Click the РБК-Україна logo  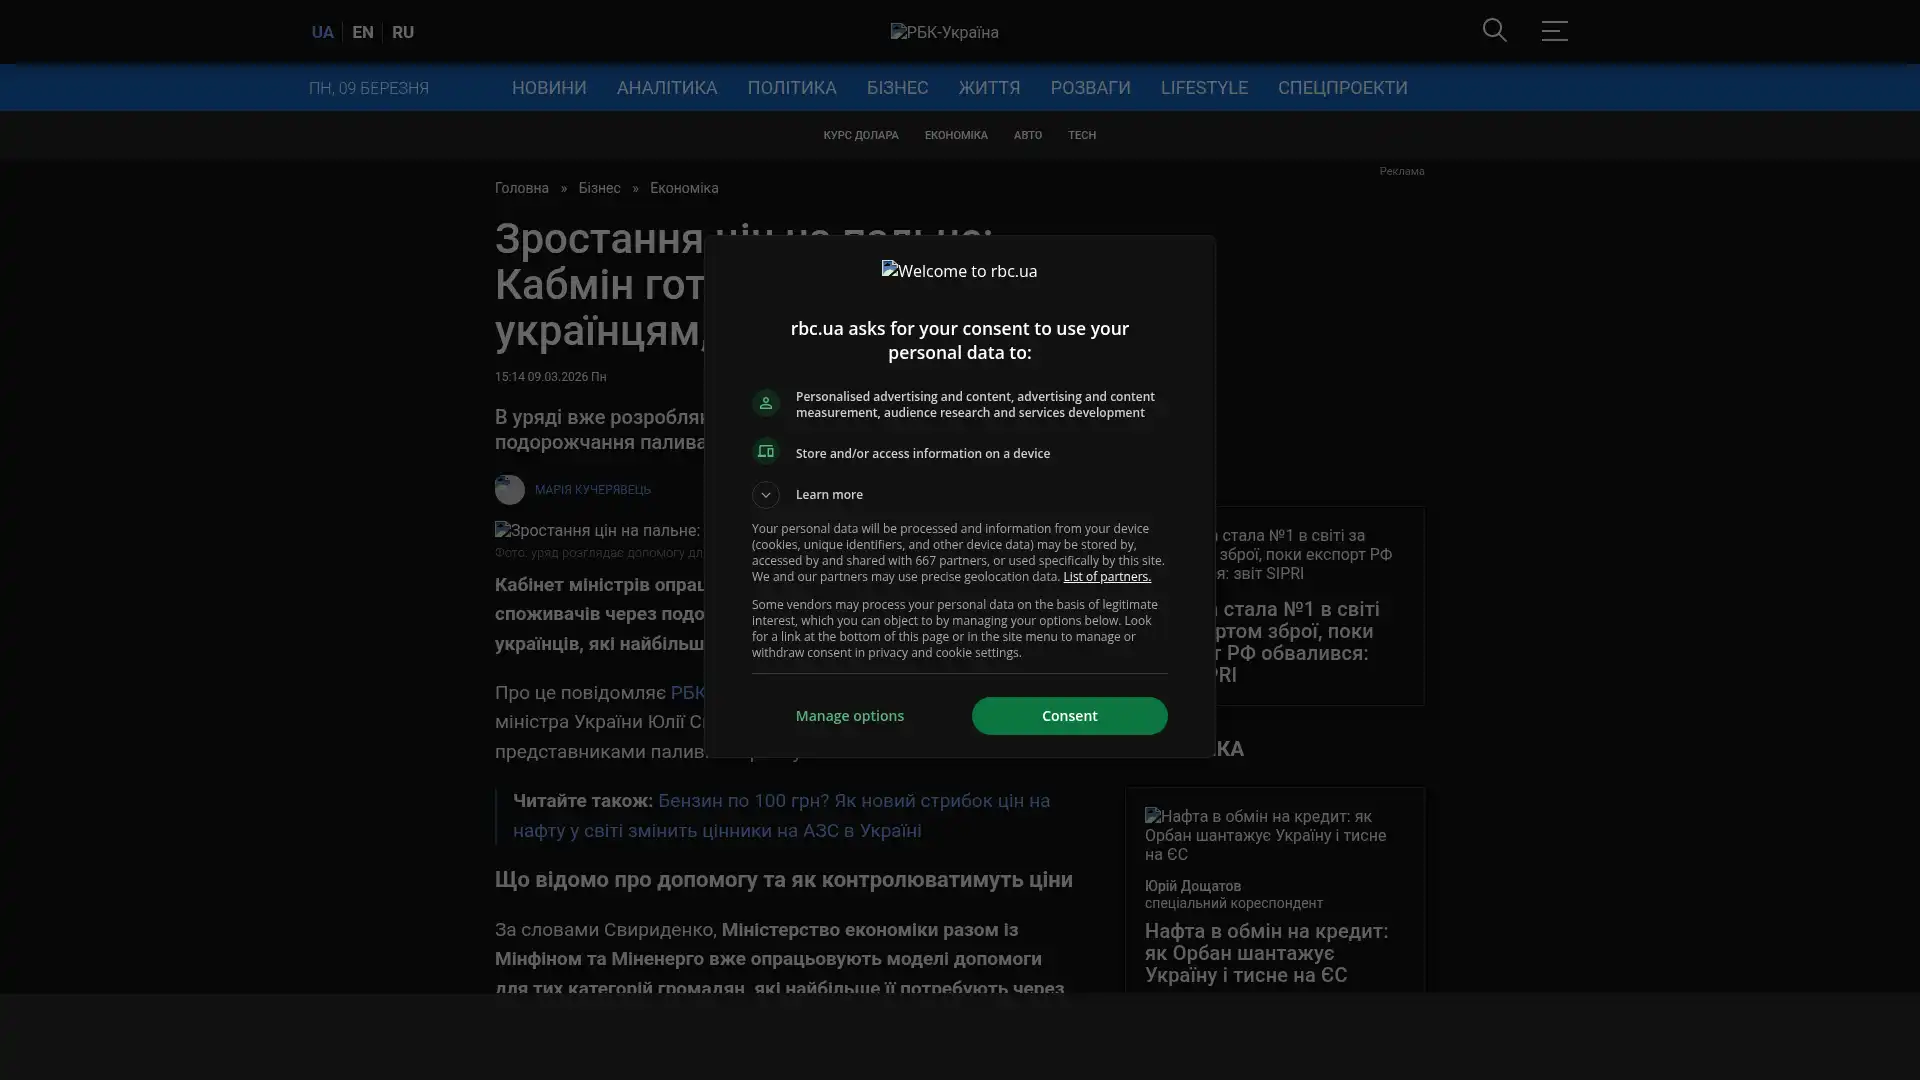pyautogui.click(x=944, y=32)
